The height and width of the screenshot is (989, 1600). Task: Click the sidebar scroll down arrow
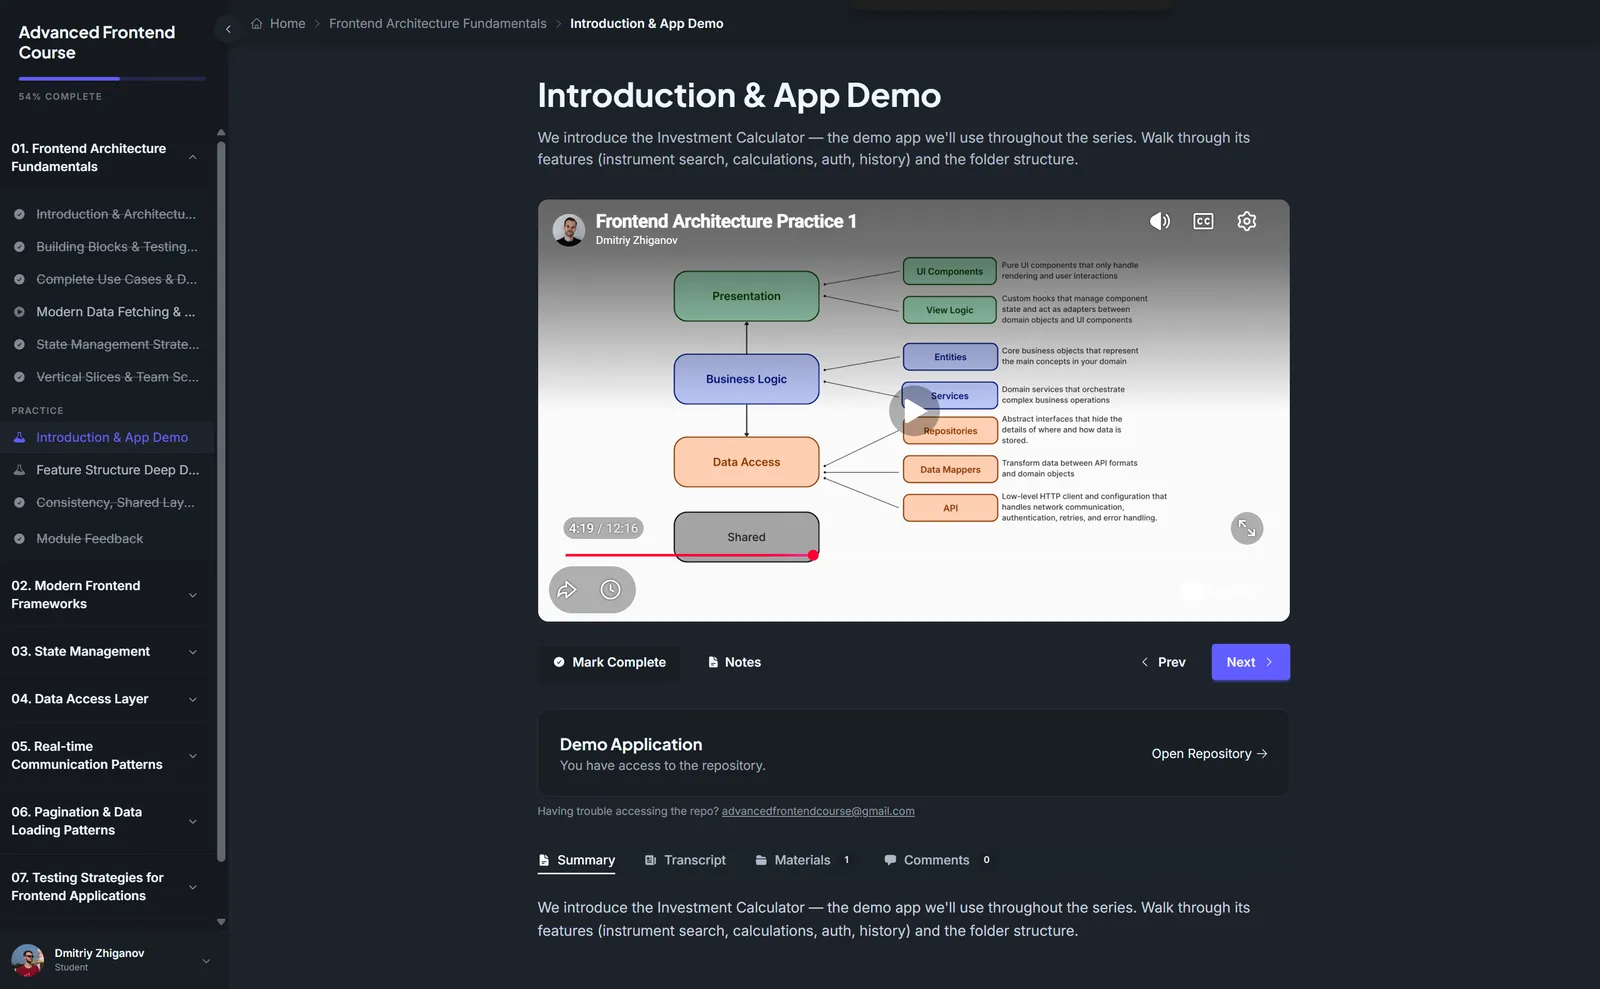pos(221,922)
